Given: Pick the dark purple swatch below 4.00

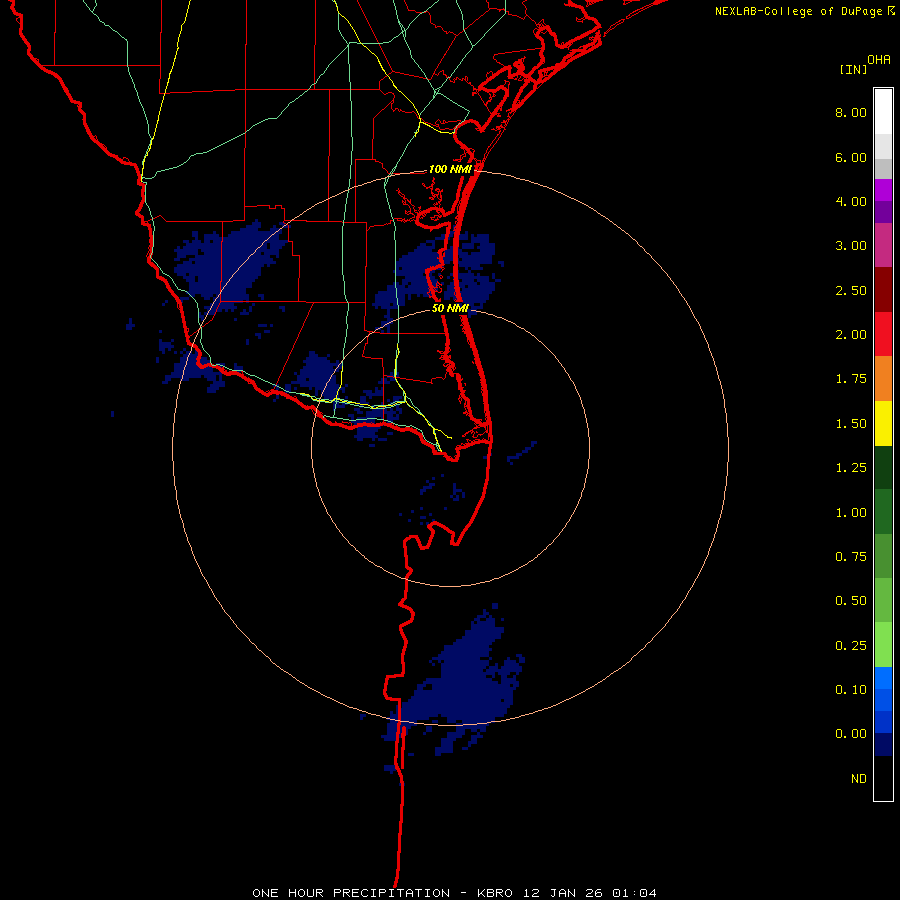Looking at the screenshot, I should 883,212.
